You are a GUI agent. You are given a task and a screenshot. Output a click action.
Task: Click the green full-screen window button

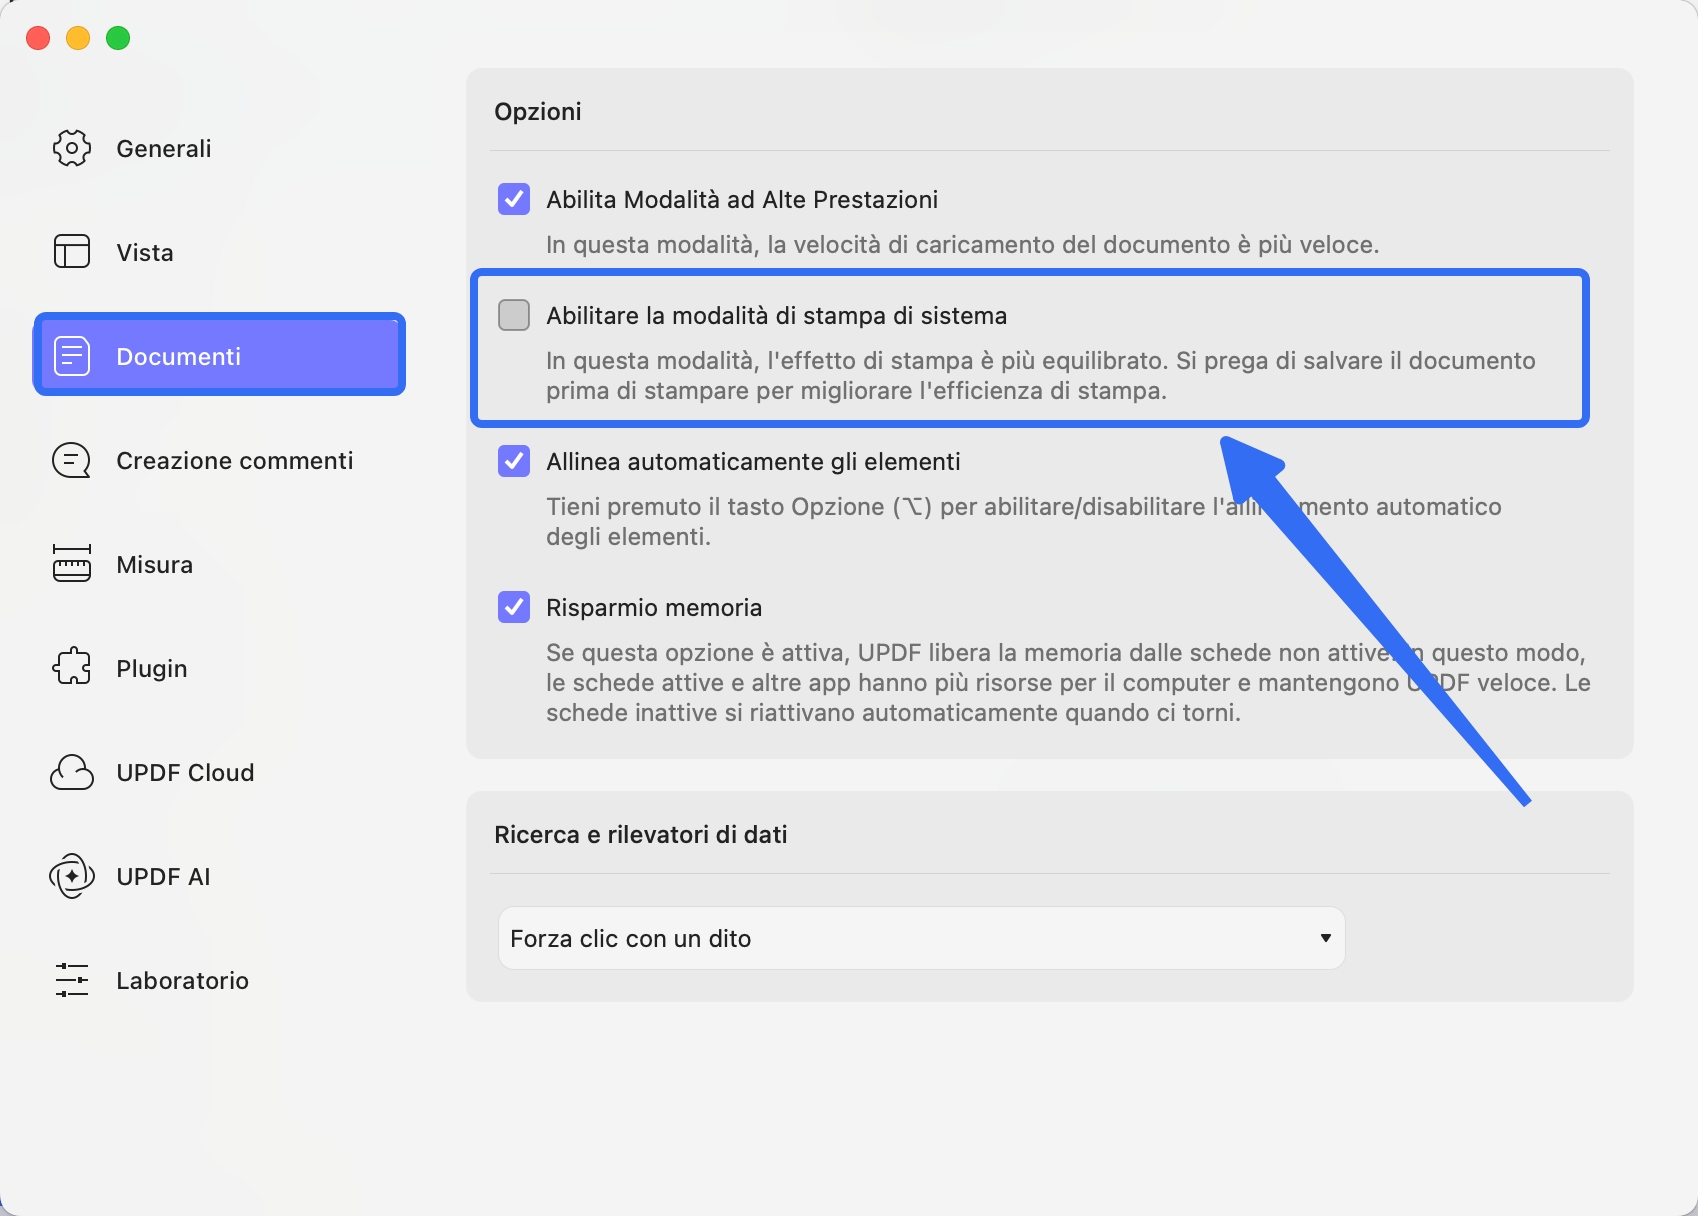(x=118, y=38)
